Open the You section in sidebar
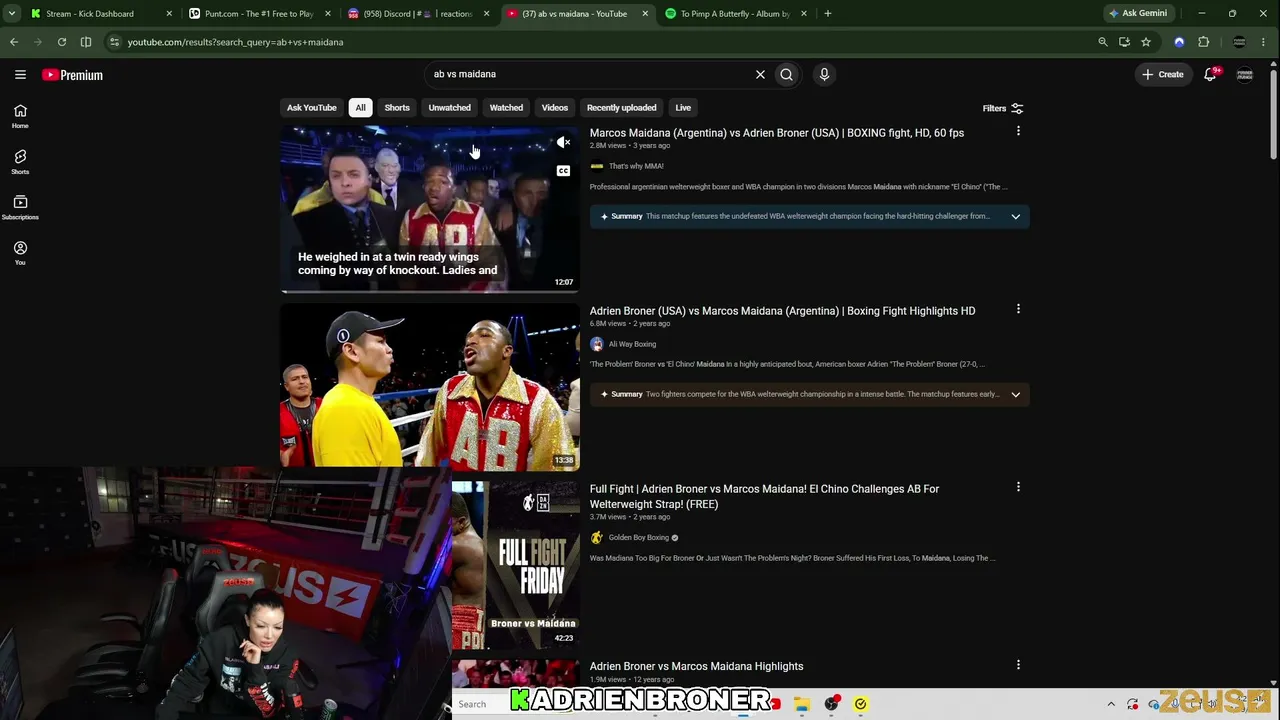Image resolution: width=1280 pixels, height=720 pixels. 20,253
